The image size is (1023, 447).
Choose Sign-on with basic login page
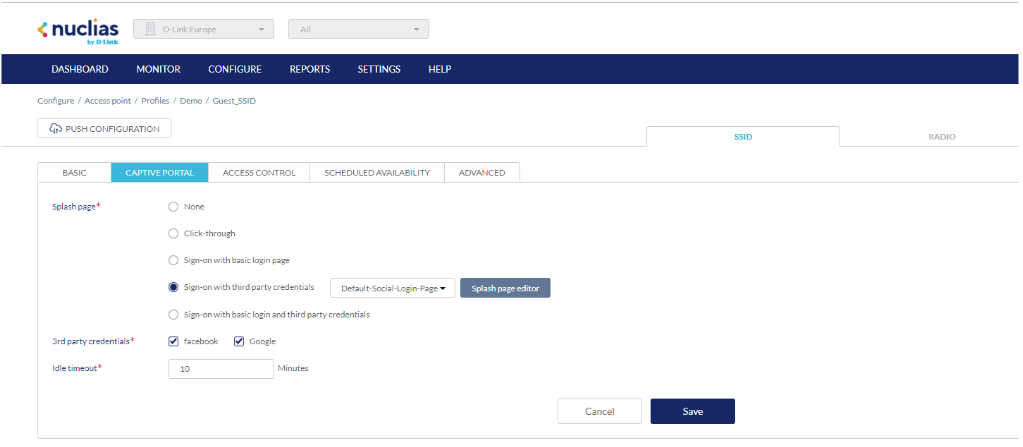click(x=174, y=260)
